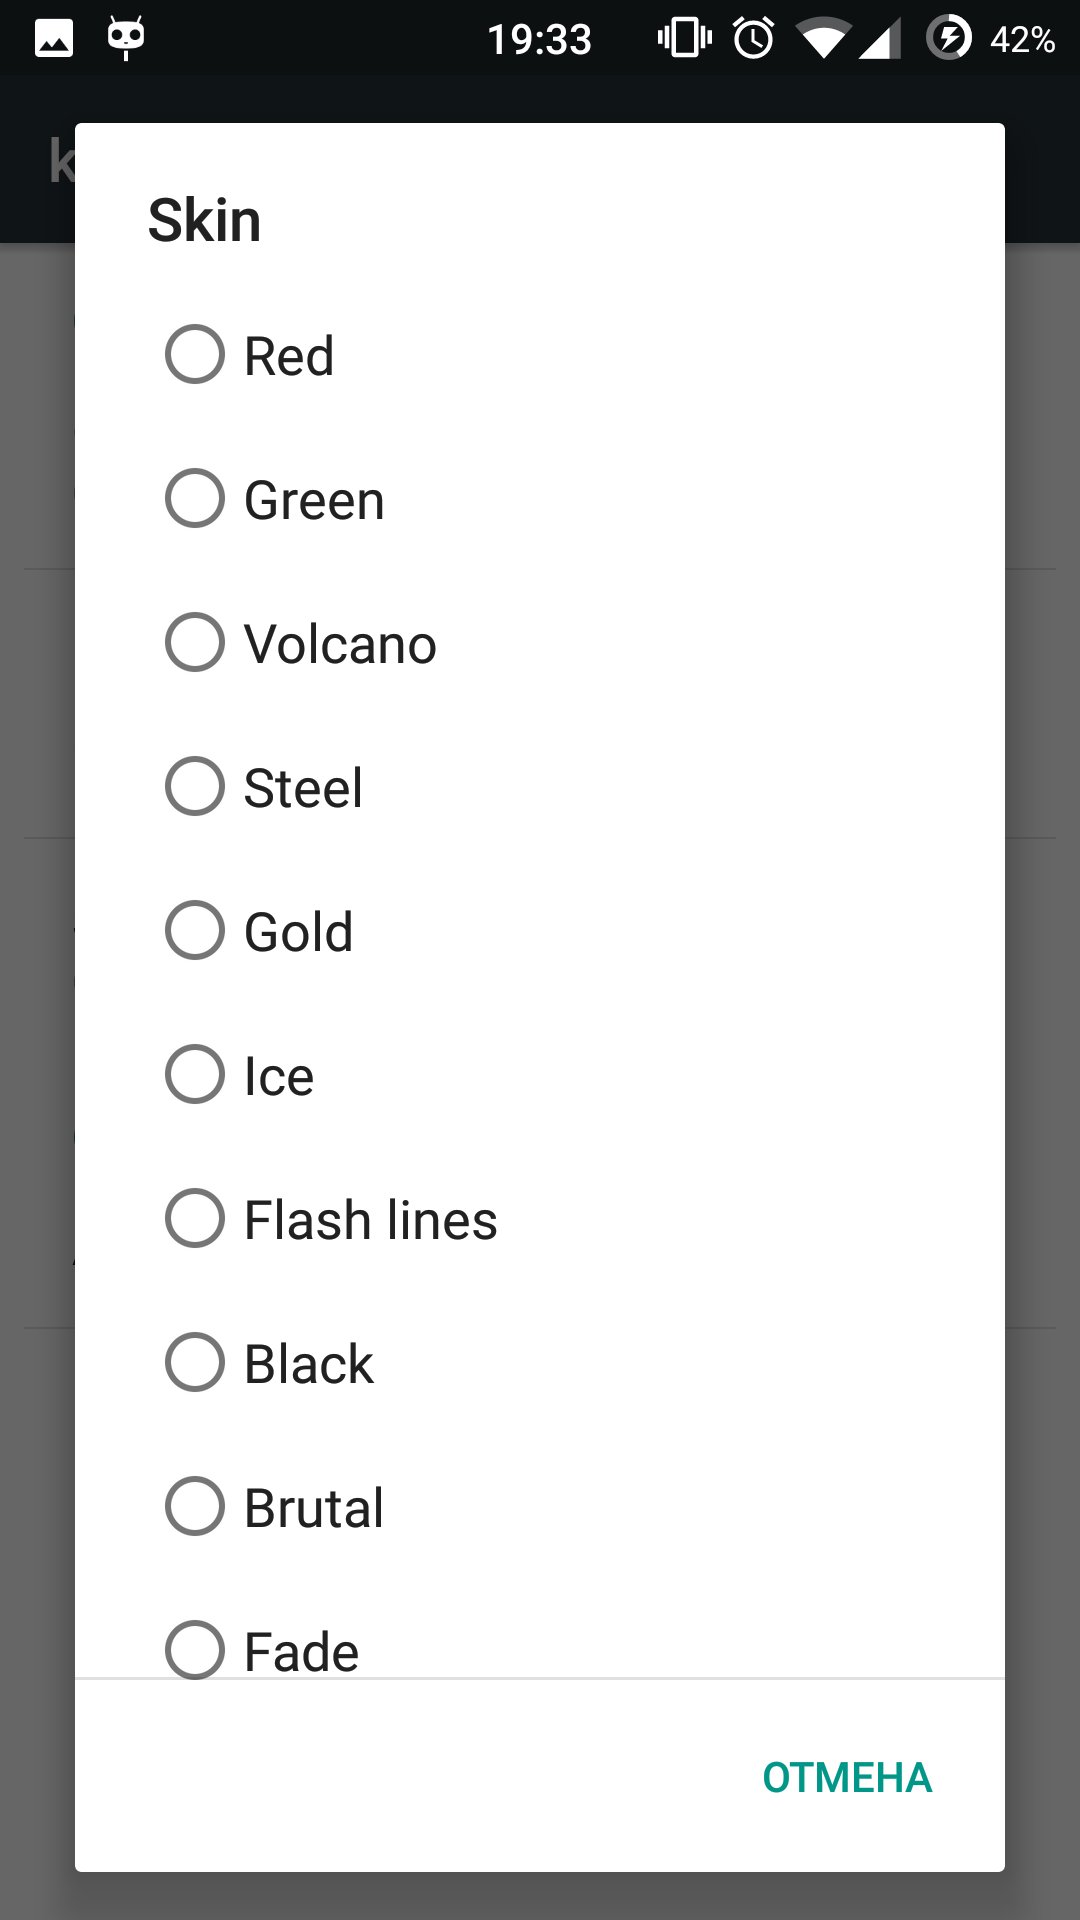Tap the 19:33 clock in status bar
This screenshot has height=1920, width=1080.
(540, 40)
